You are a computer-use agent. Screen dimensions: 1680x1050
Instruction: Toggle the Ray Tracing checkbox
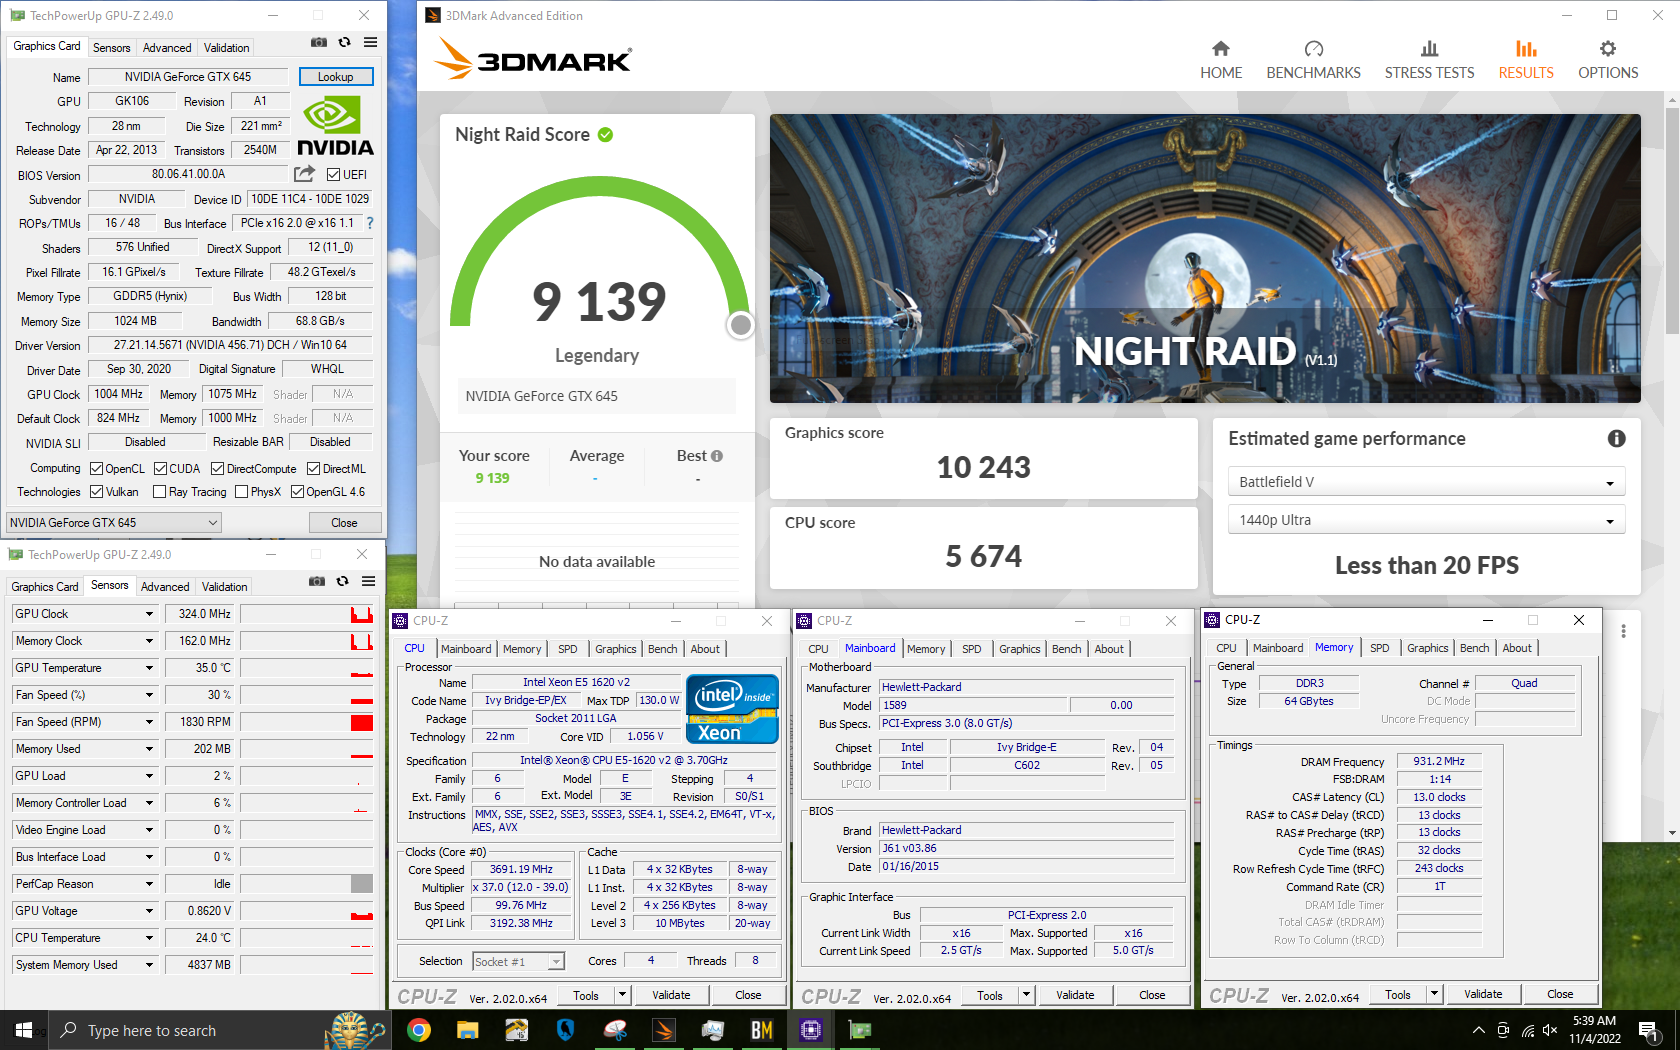(159, 492)
